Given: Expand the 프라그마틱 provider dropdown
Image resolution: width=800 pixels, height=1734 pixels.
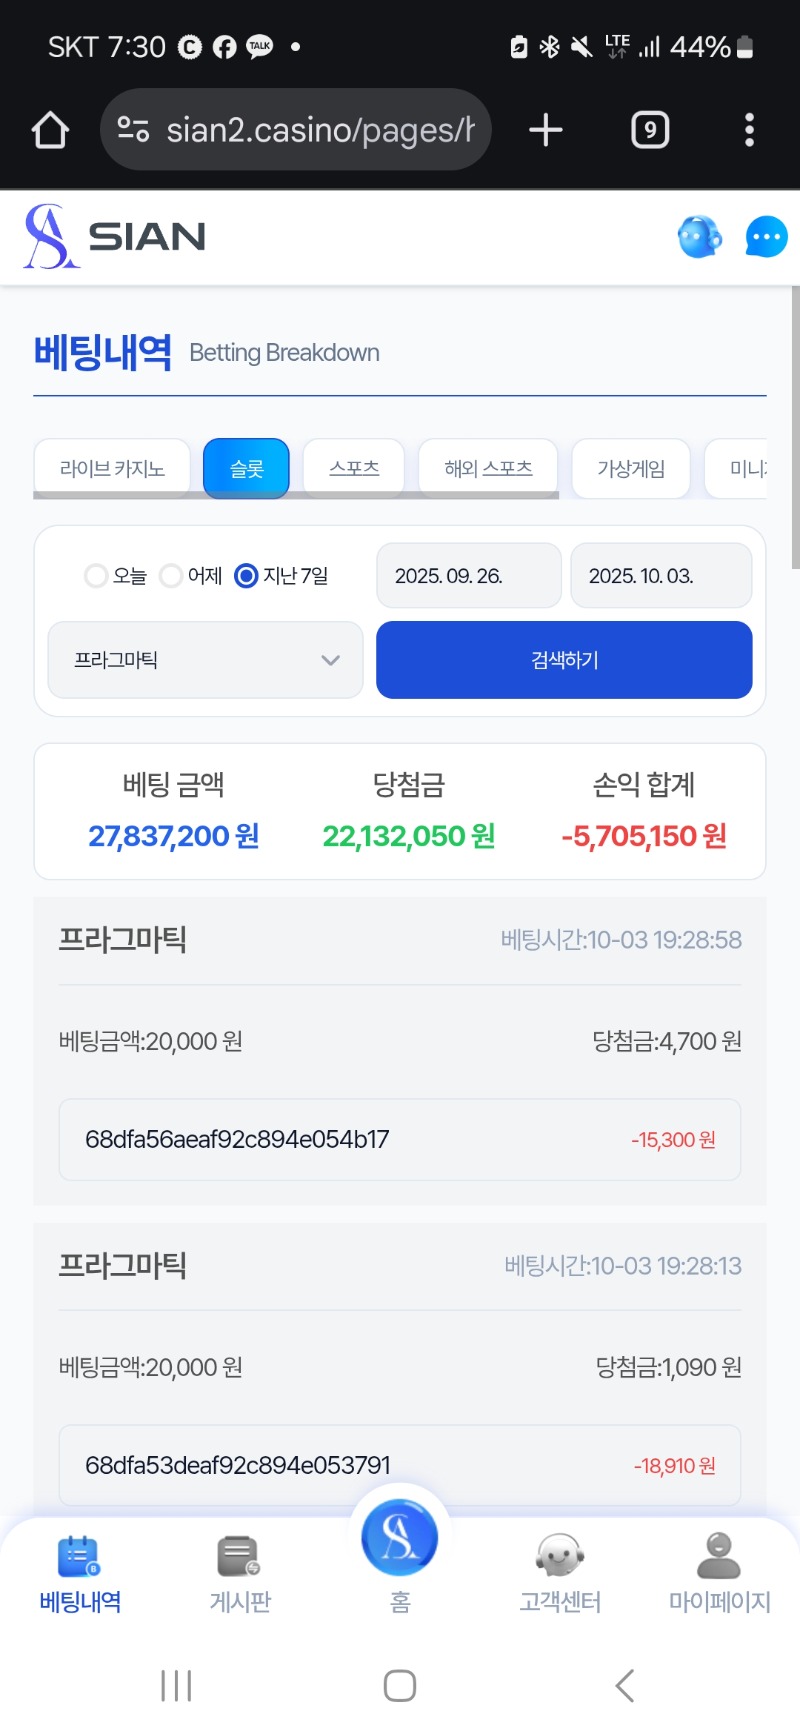Looking at the screenshot, I should 205,660.
